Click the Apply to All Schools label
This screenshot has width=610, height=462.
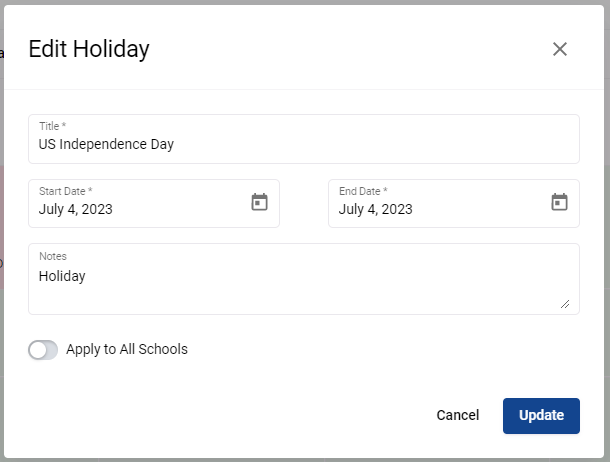tap(127, 349)
